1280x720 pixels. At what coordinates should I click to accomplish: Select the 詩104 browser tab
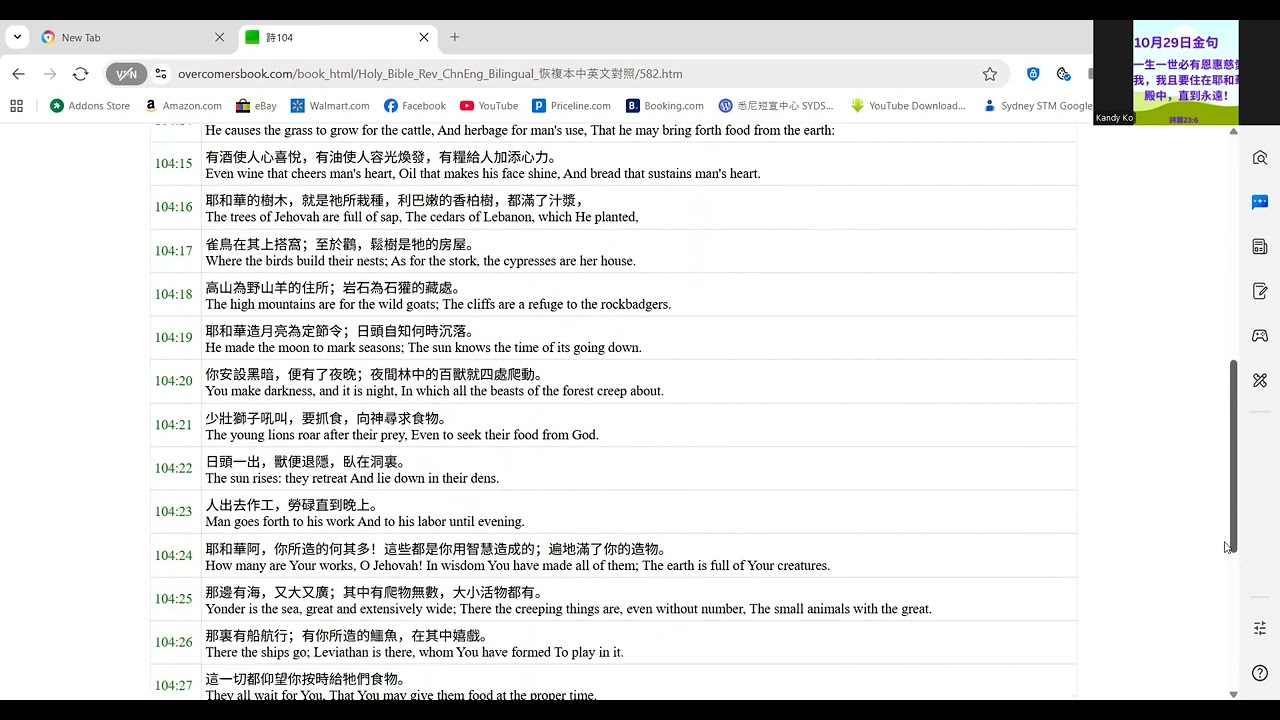point(337,37)
